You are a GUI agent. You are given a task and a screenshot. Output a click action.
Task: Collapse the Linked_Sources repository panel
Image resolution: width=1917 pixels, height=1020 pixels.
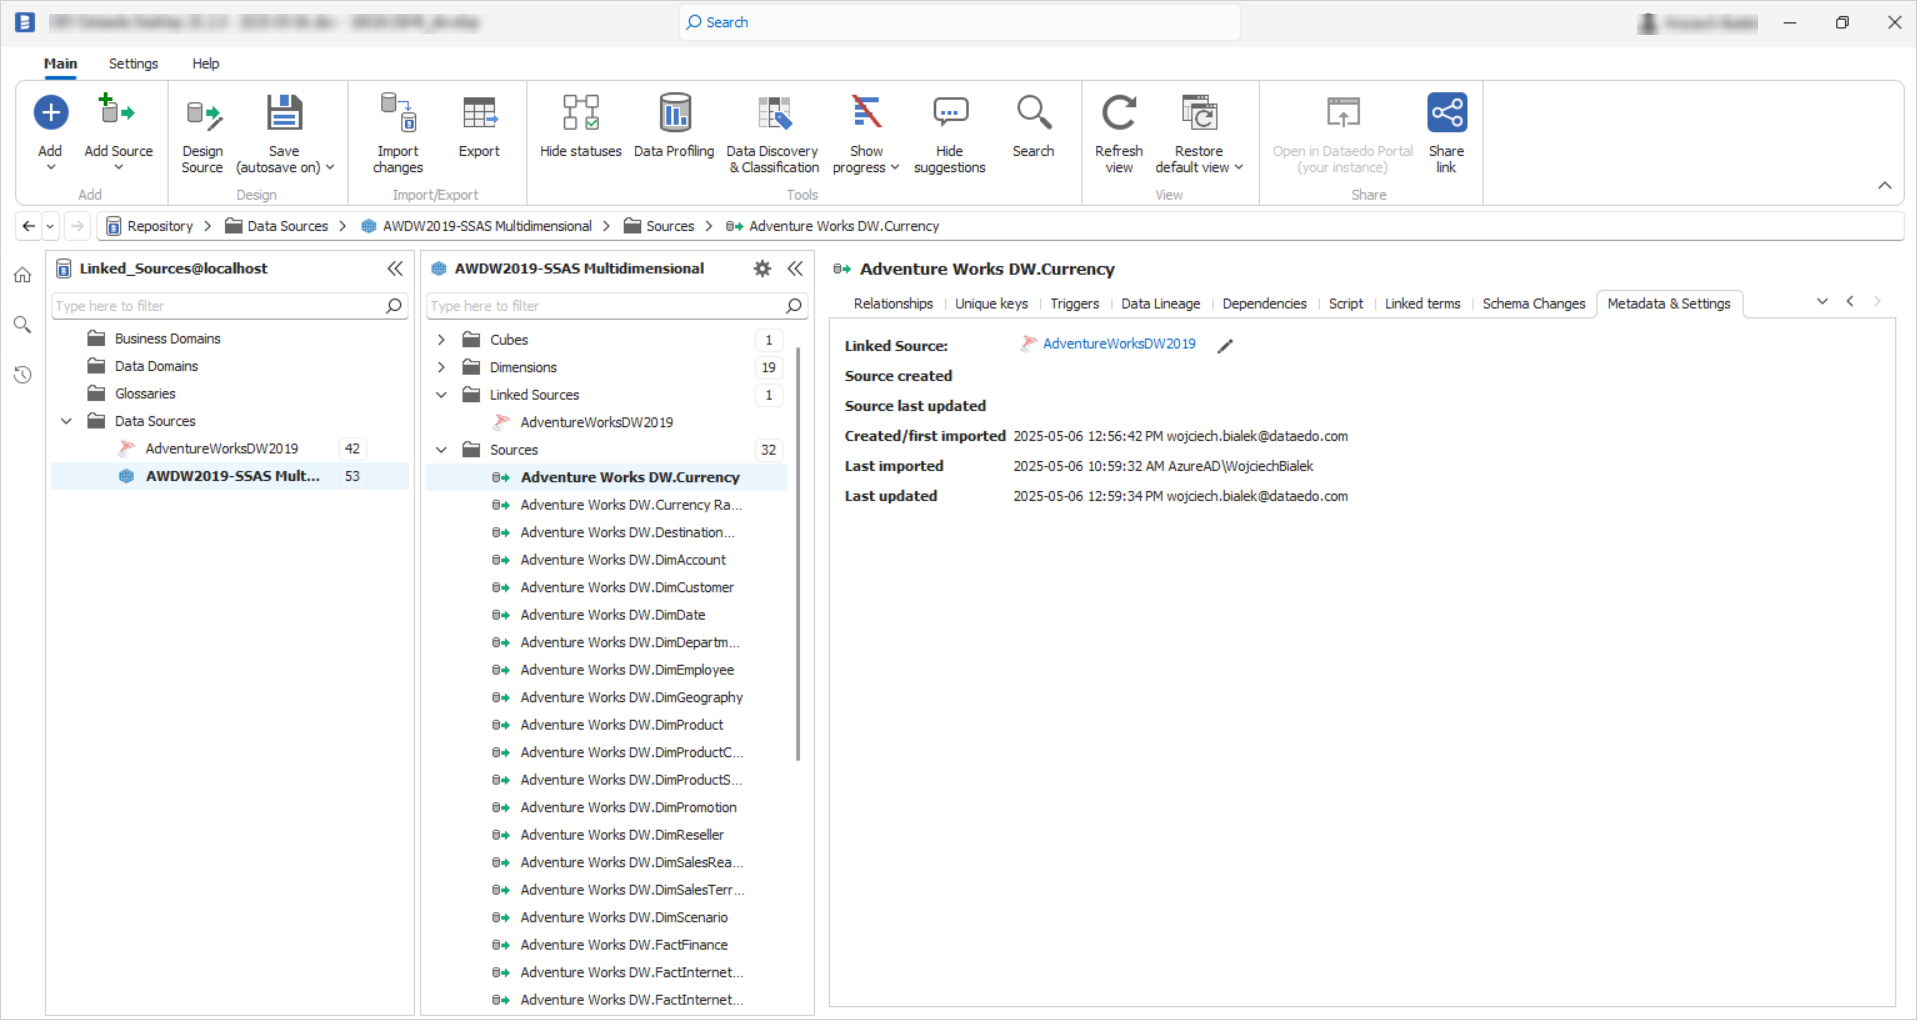pos(395,268)
